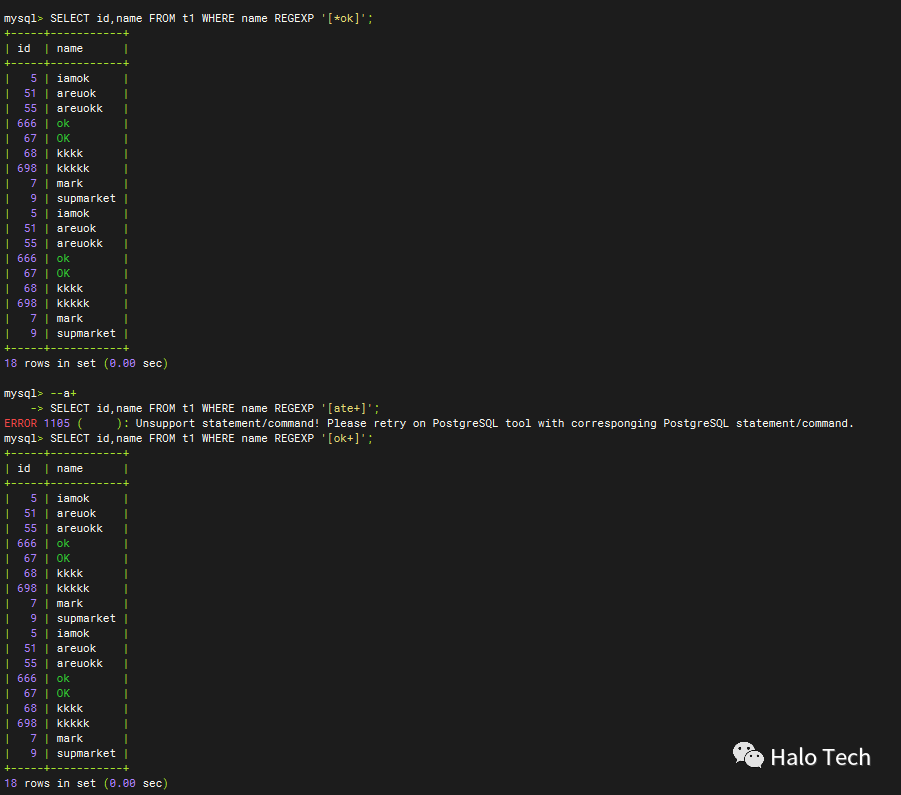
Task: Click '18 rows in set' ending the '[*ok]' results
Action: (50, 364)
